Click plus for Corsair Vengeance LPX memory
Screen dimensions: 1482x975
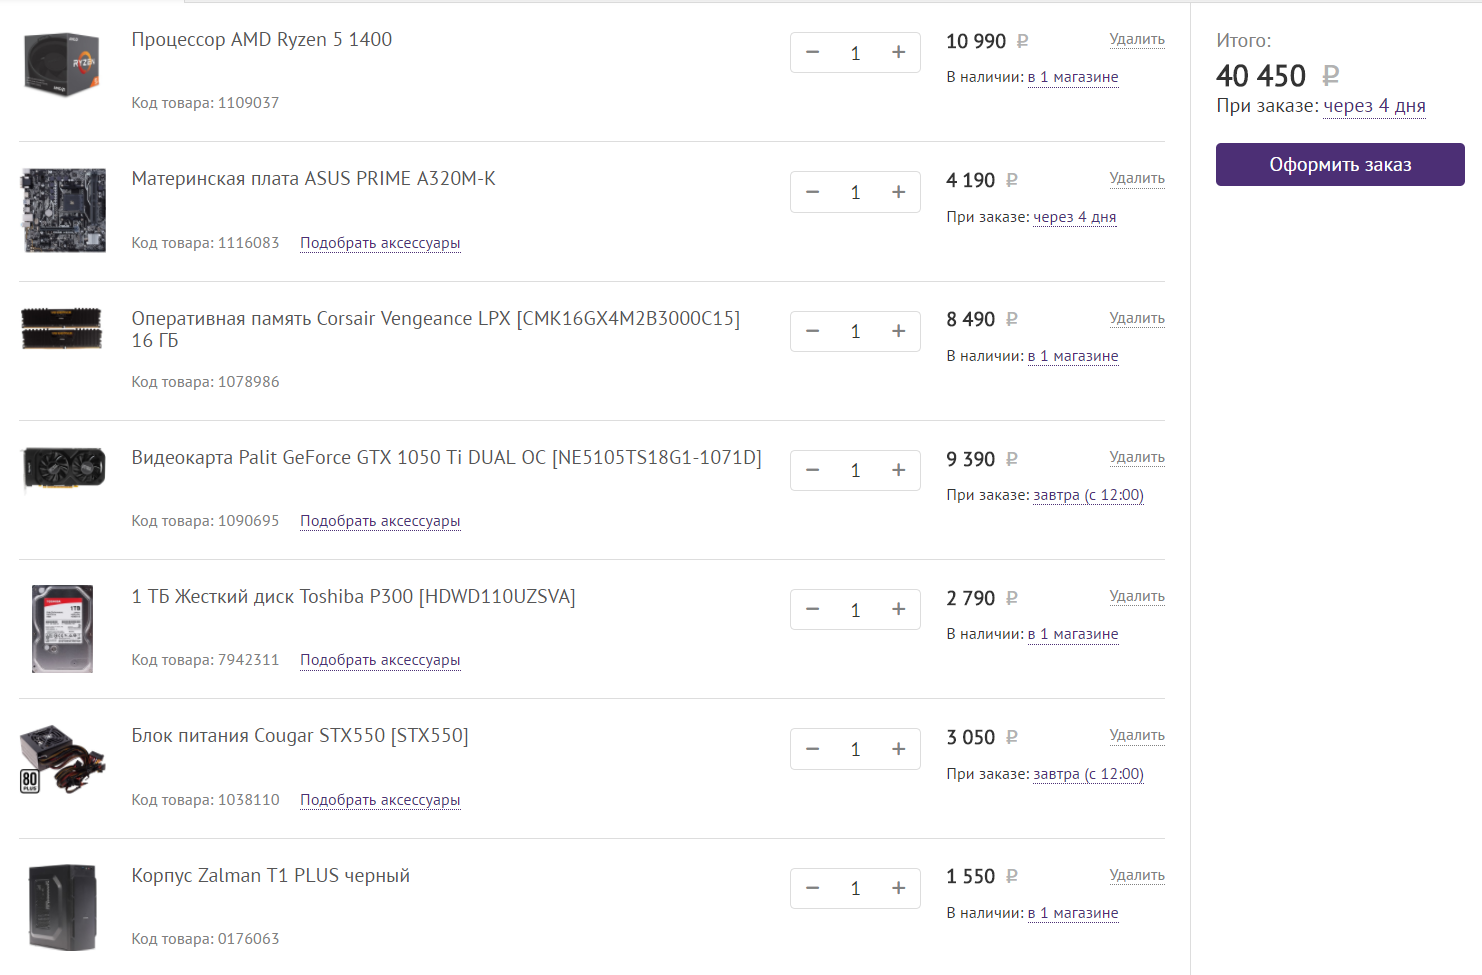click(x=898, y=331)
